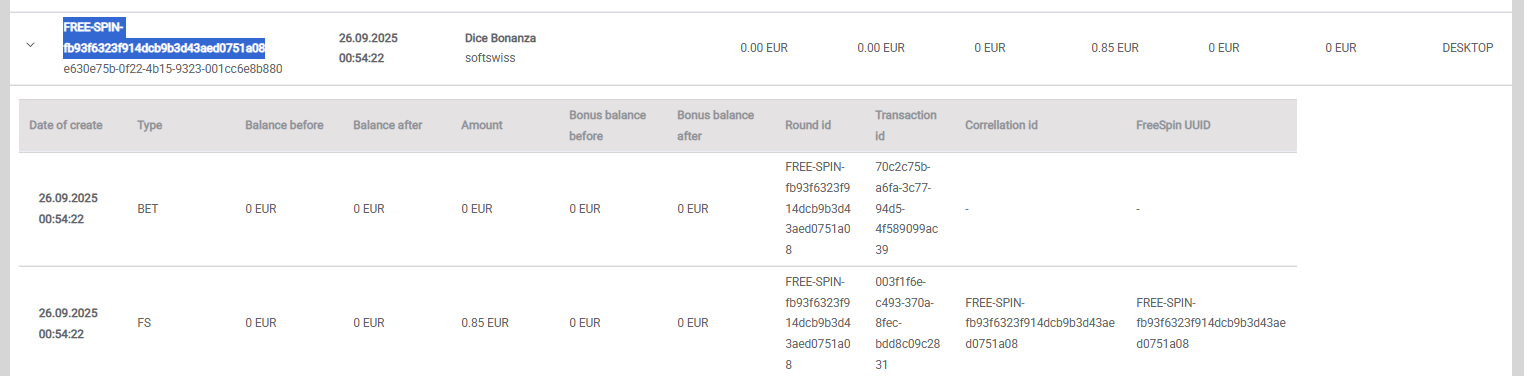Screen dimensions: 1524x376
Task: Click the Balance after column header
Action: pyautogui.click(x=388, y=125)
